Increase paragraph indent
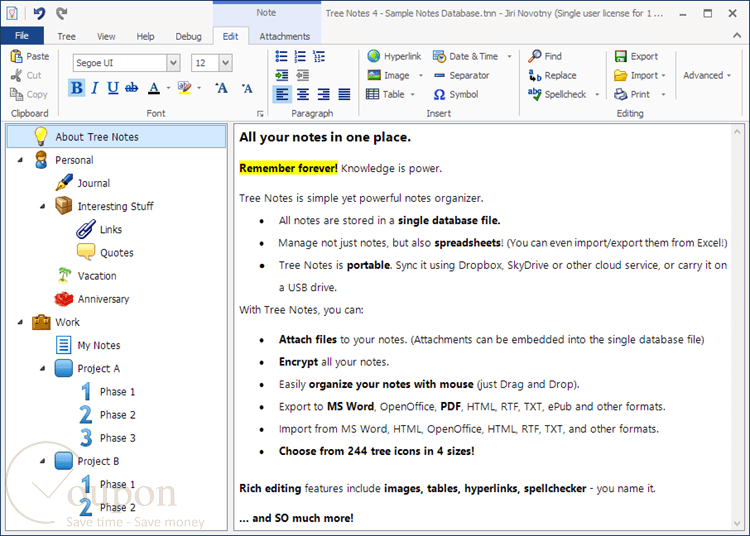Viewport: 750px width, 536px height. [x=282, y=75]
